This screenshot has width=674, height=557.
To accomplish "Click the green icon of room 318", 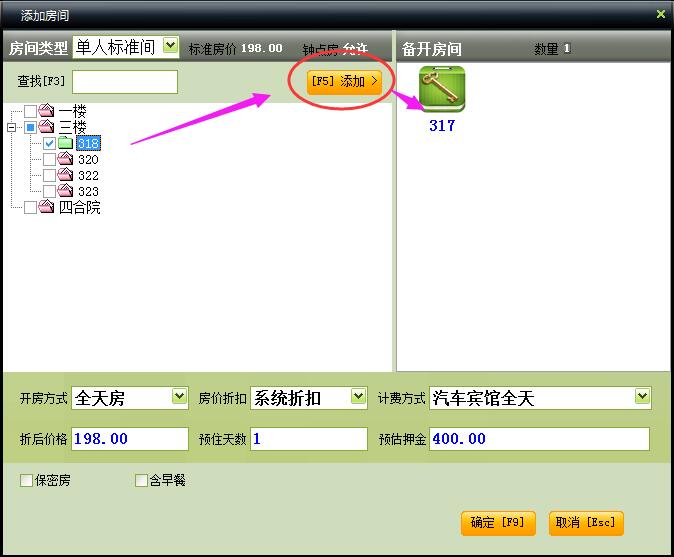I will [x=65, y=143].
